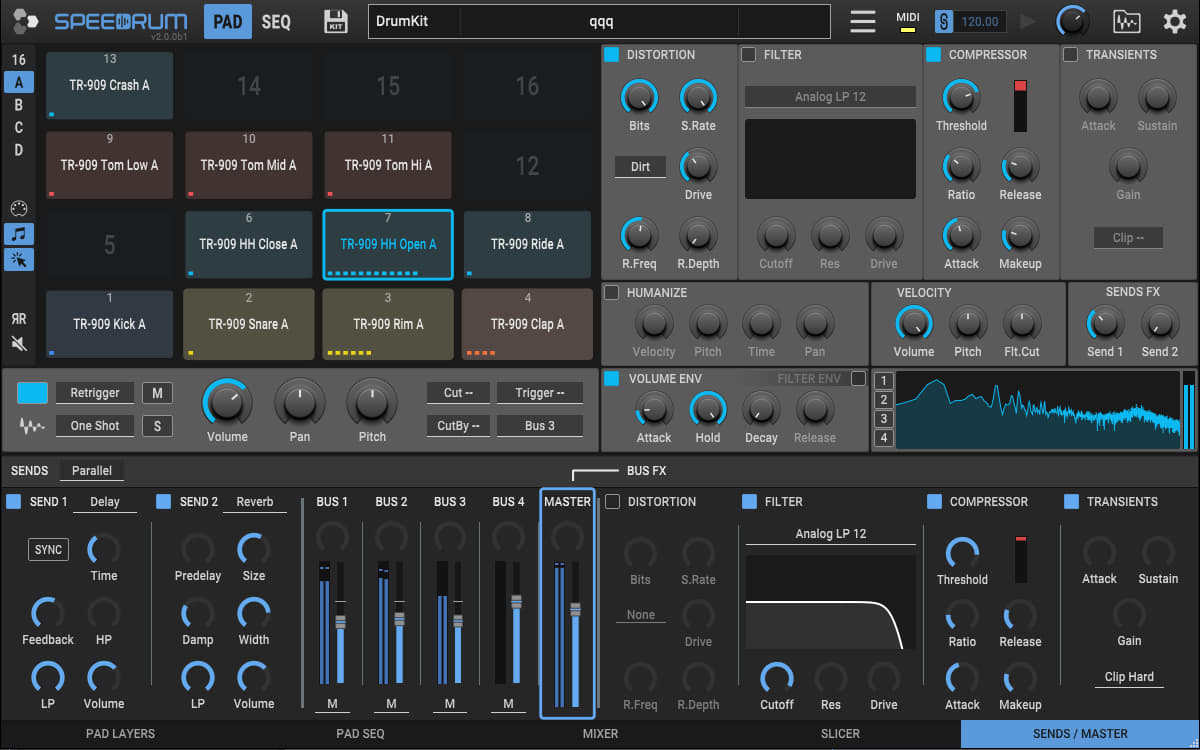The width and height of the screenshot is (1200, 750).
Task: Mute BUS 1 with its M button
Action: click(332, 704)
